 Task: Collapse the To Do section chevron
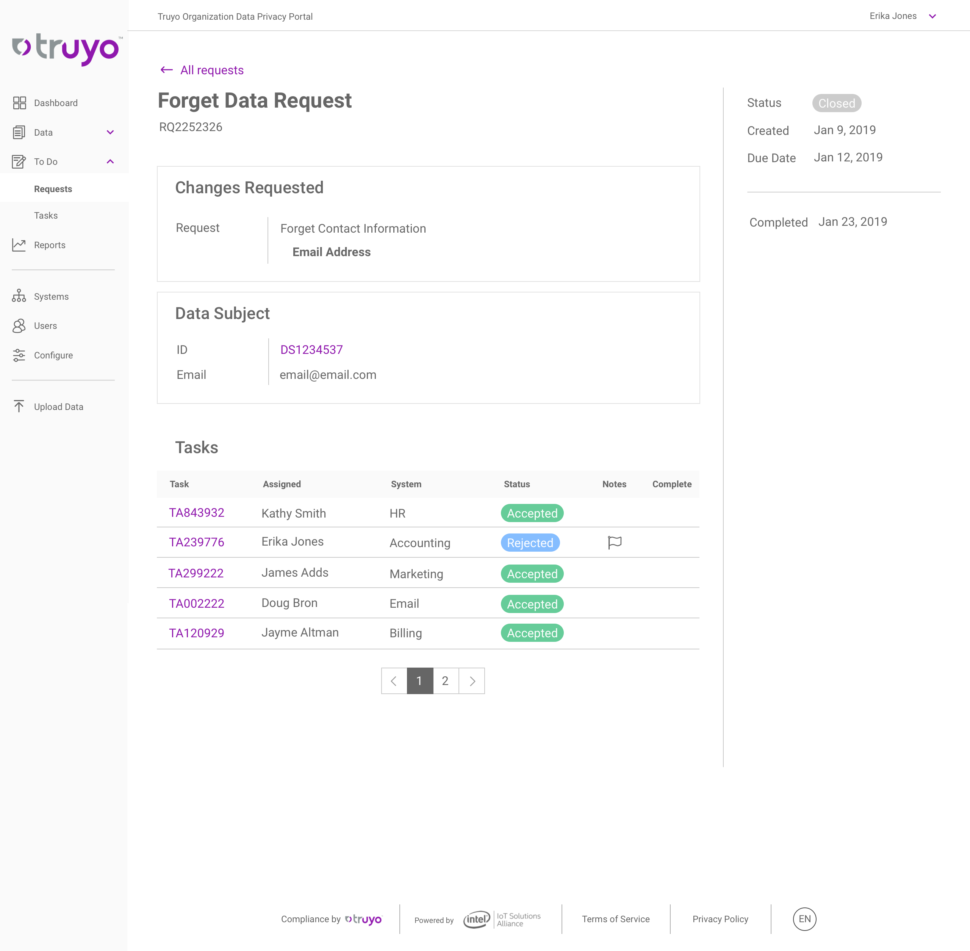(x=110, y=162)
